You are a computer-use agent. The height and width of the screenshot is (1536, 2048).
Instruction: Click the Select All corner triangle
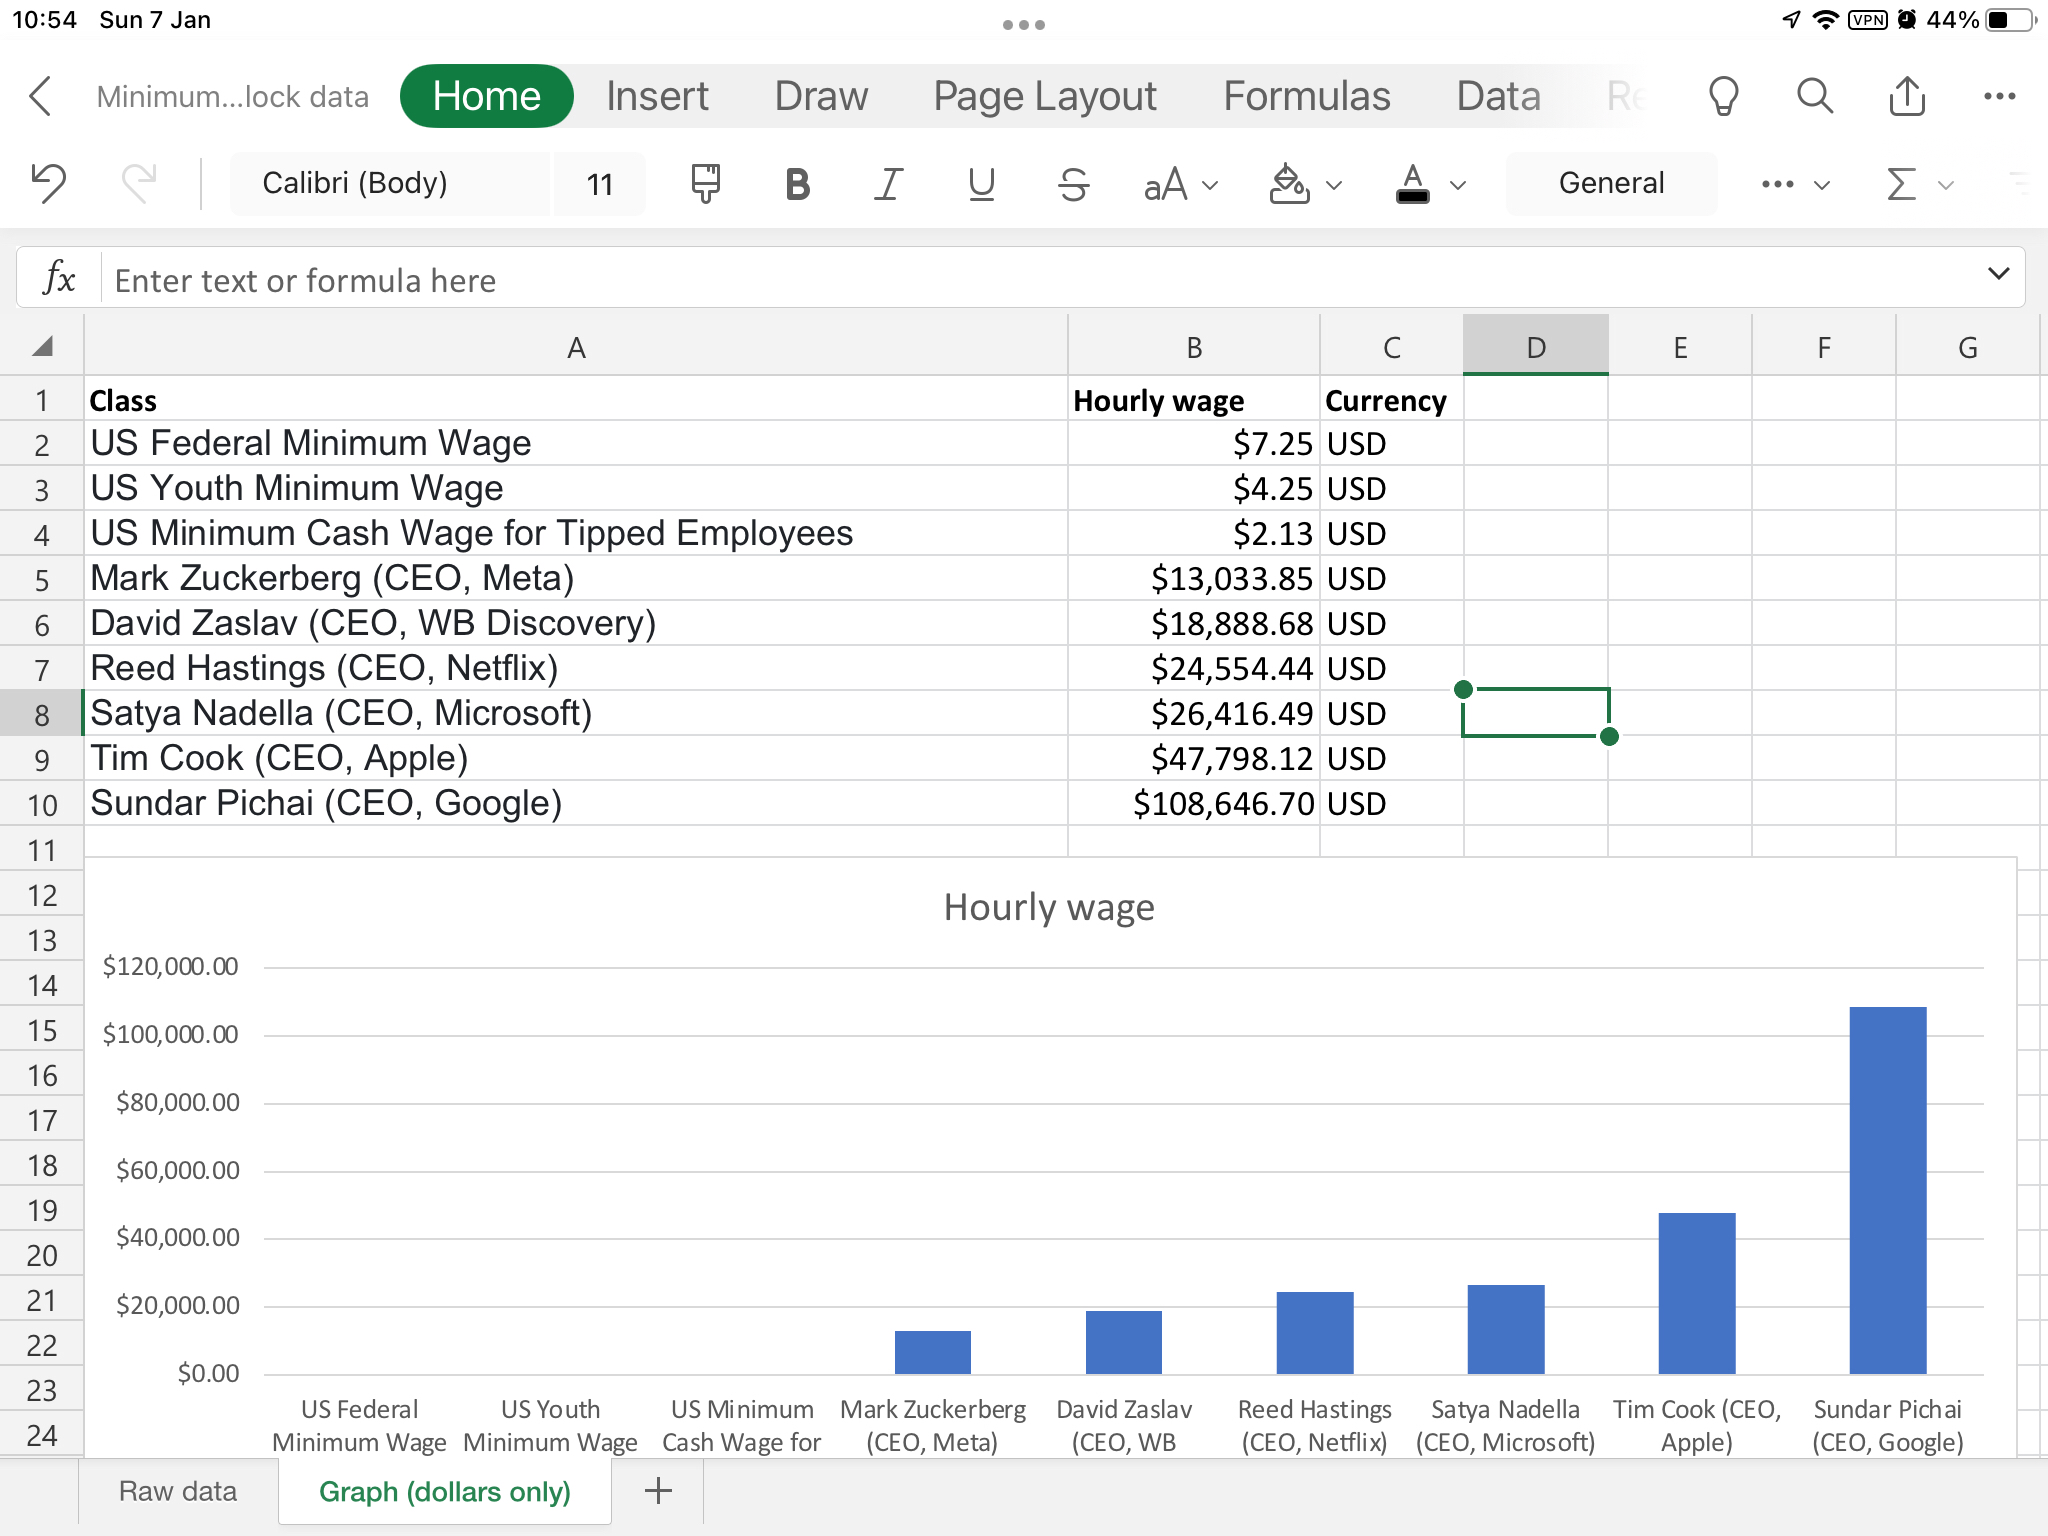pos(42,346)
